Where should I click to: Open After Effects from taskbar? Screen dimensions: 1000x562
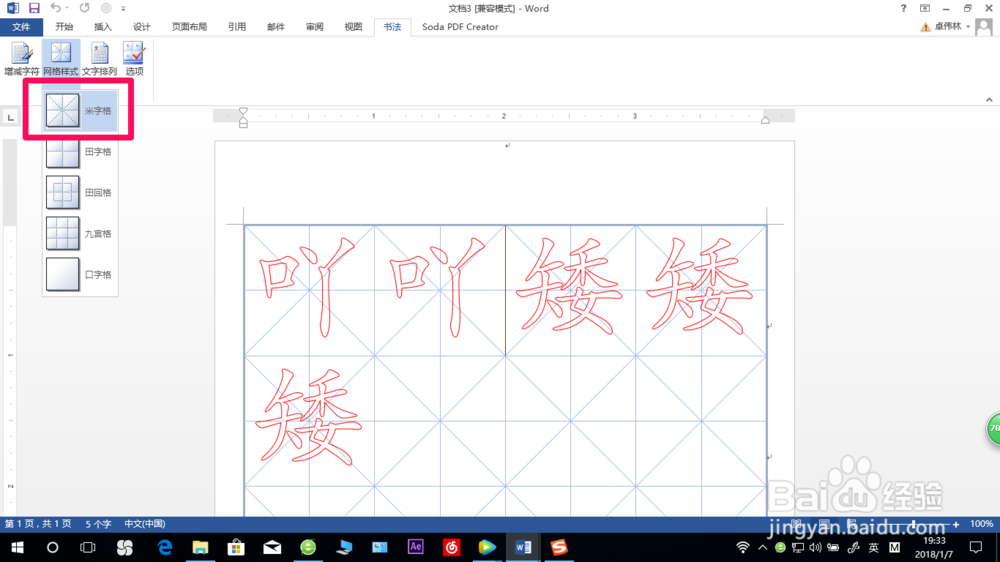coord(415,547)
